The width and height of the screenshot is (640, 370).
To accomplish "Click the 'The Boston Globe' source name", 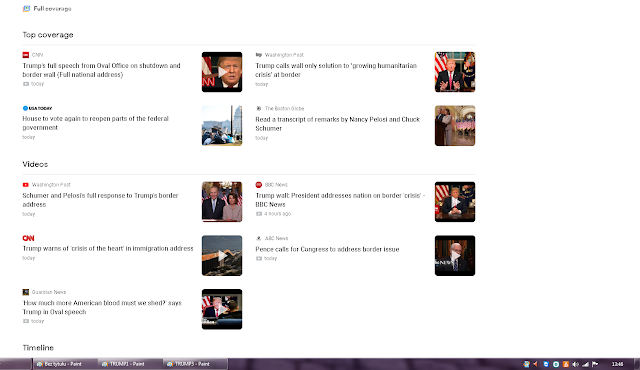I will click(284, 109).
